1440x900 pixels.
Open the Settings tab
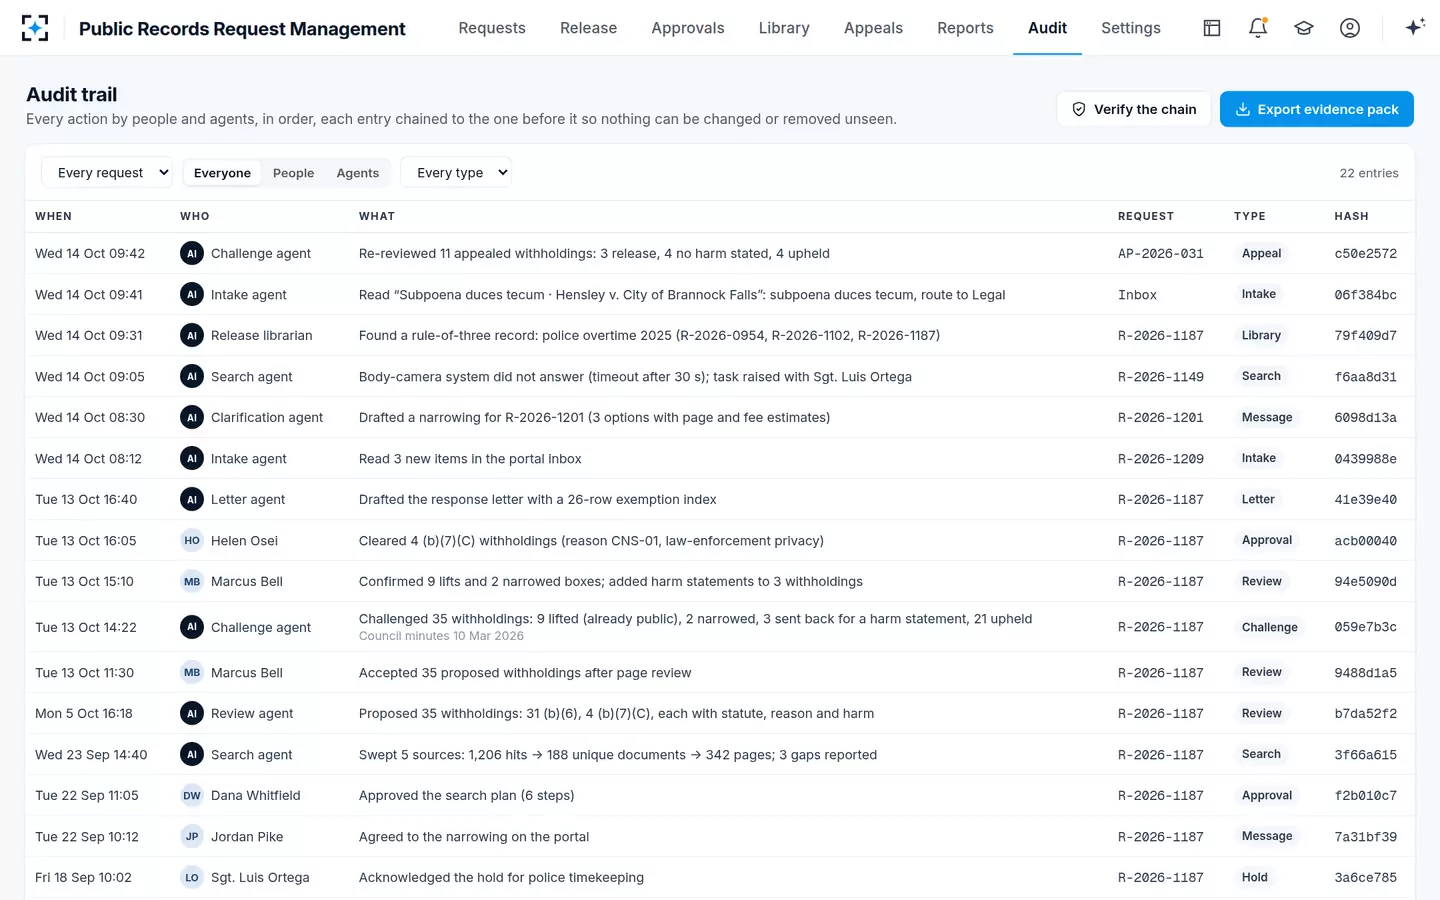[1131, 28]
